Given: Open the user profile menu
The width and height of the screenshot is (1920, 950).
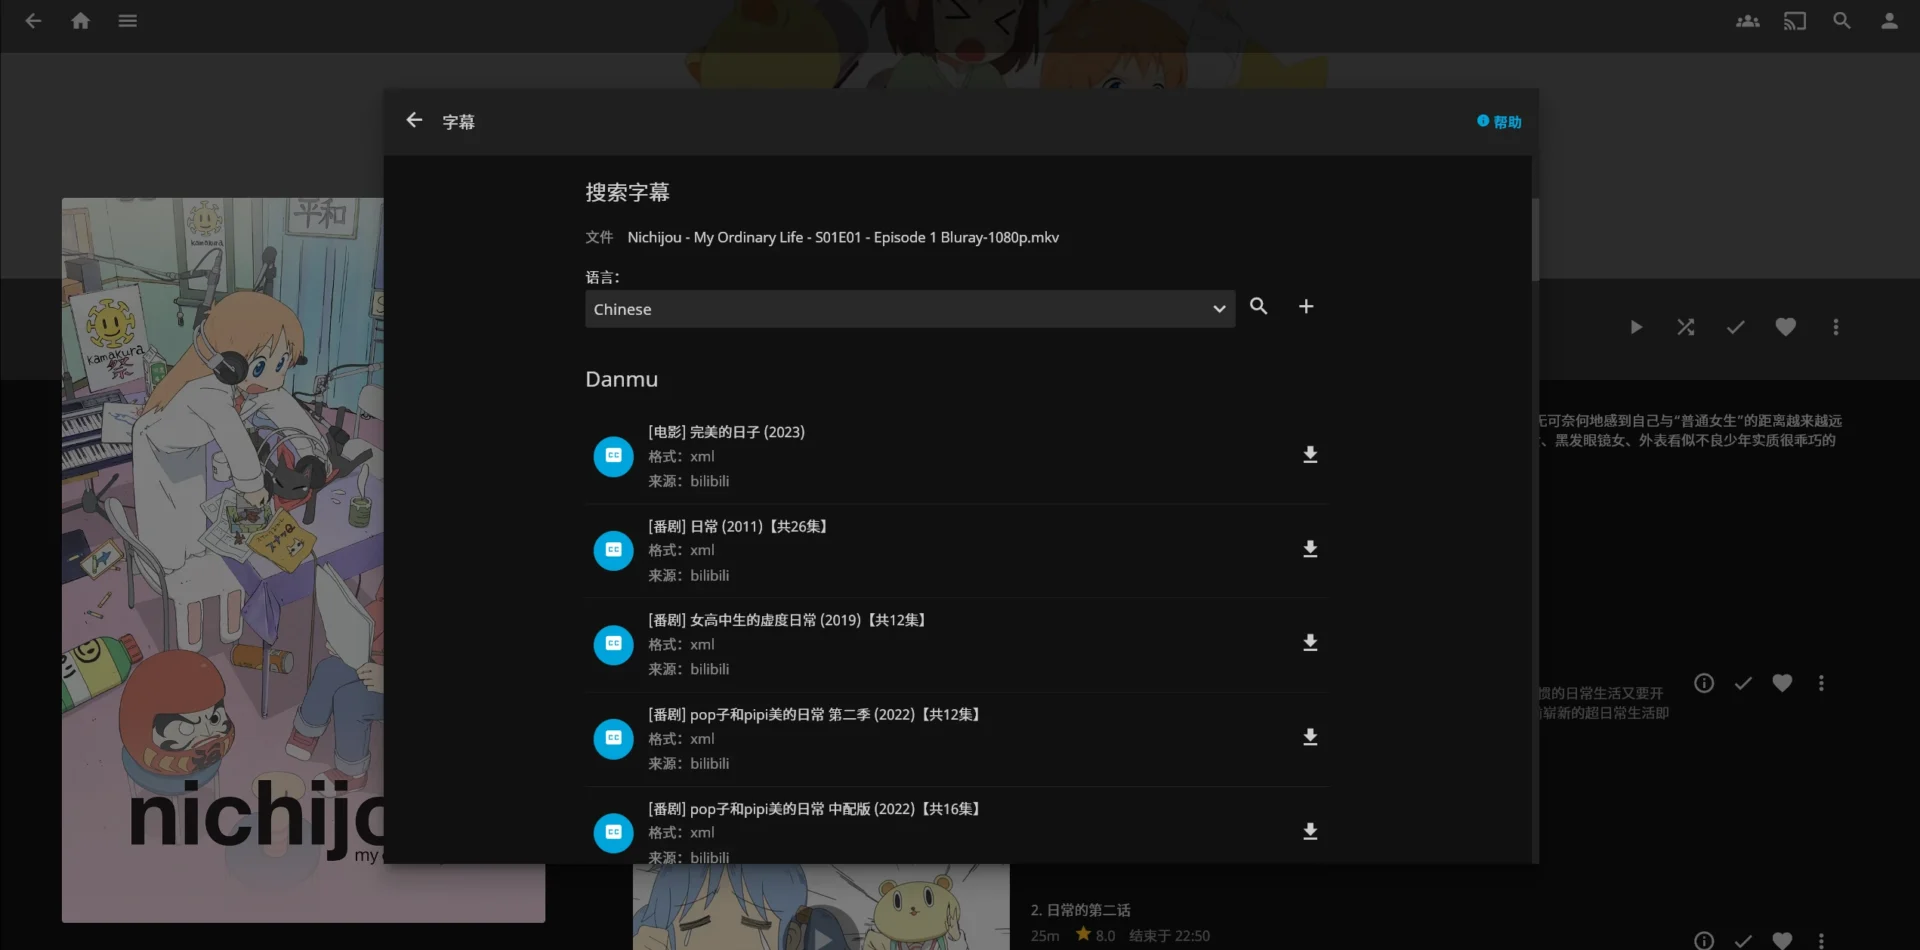Looking at the screenshot, I should [1888, 21].
